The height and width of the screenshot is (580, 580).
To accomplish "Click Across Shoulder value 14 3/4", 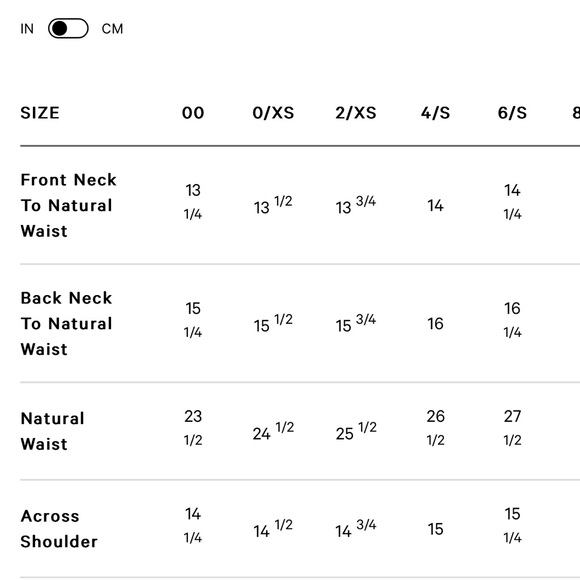I will pyautogui.click(x=356, y=529).
